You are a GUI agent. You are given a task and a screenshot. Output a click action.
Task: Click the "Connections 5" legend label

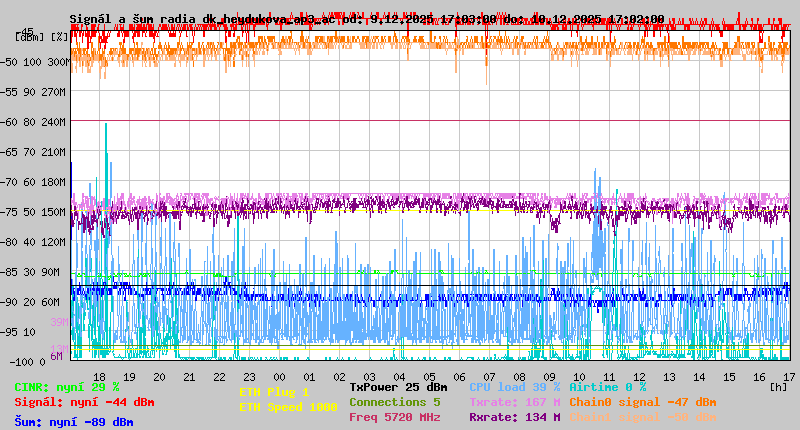pos(395,402)
